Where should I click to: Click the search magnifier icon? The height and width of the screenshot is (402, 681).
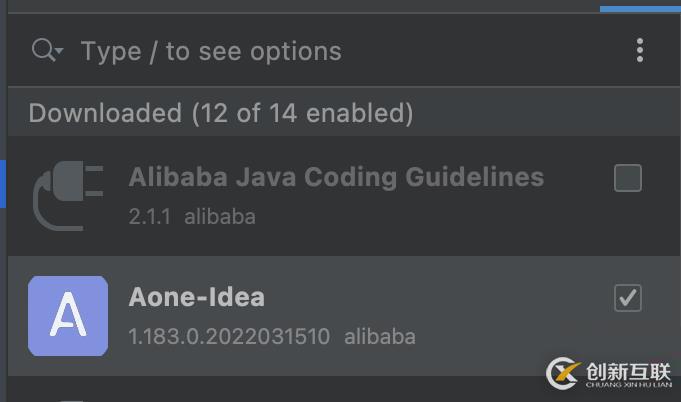pyautogui.click(x=43, y=50)
